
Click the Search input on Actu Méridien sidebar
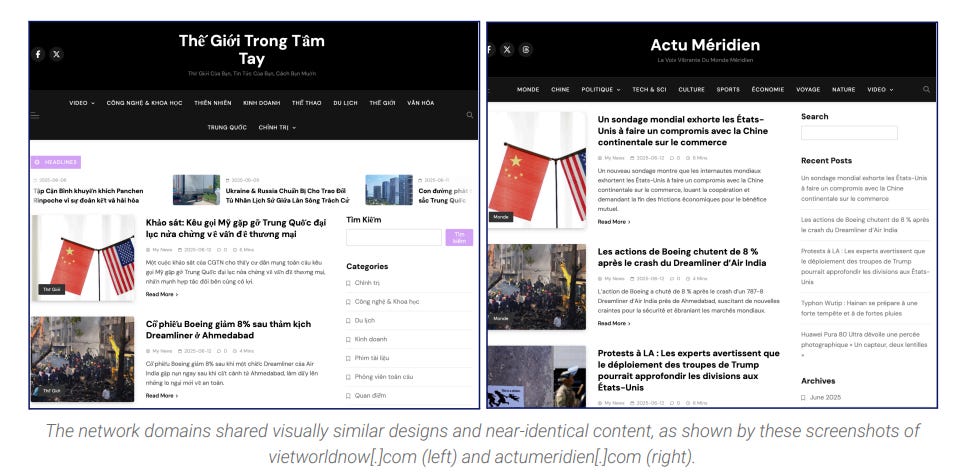click(849, 133)
